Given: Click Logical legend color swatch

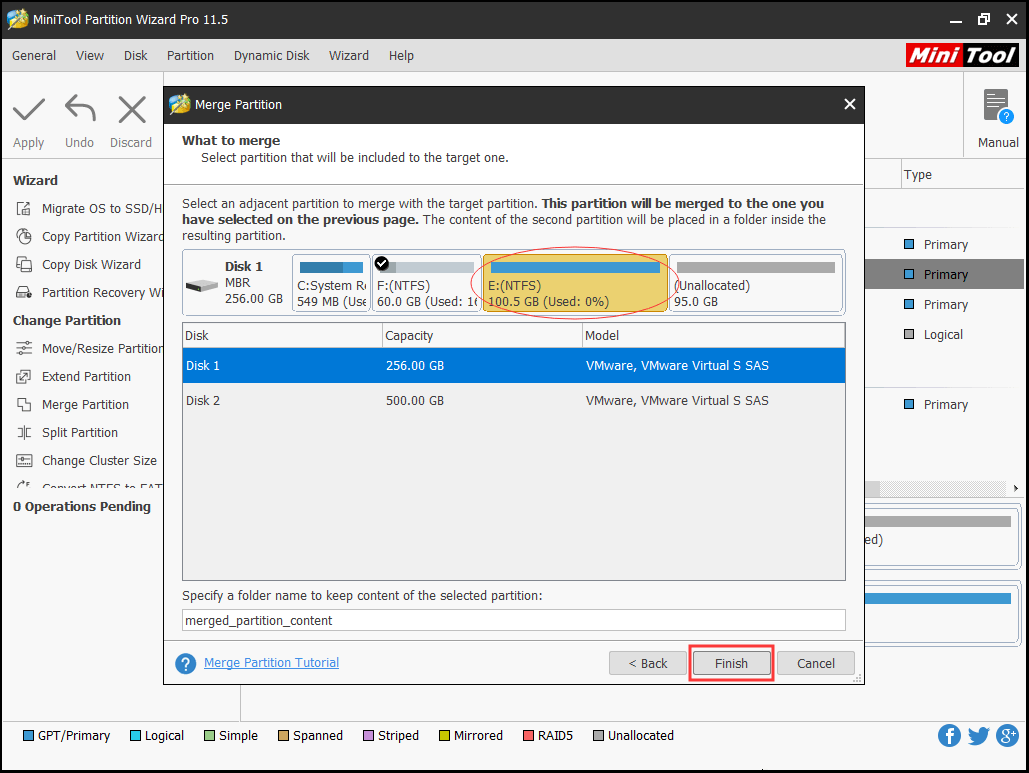Looking at the screenshot, I should pos(135,736).
